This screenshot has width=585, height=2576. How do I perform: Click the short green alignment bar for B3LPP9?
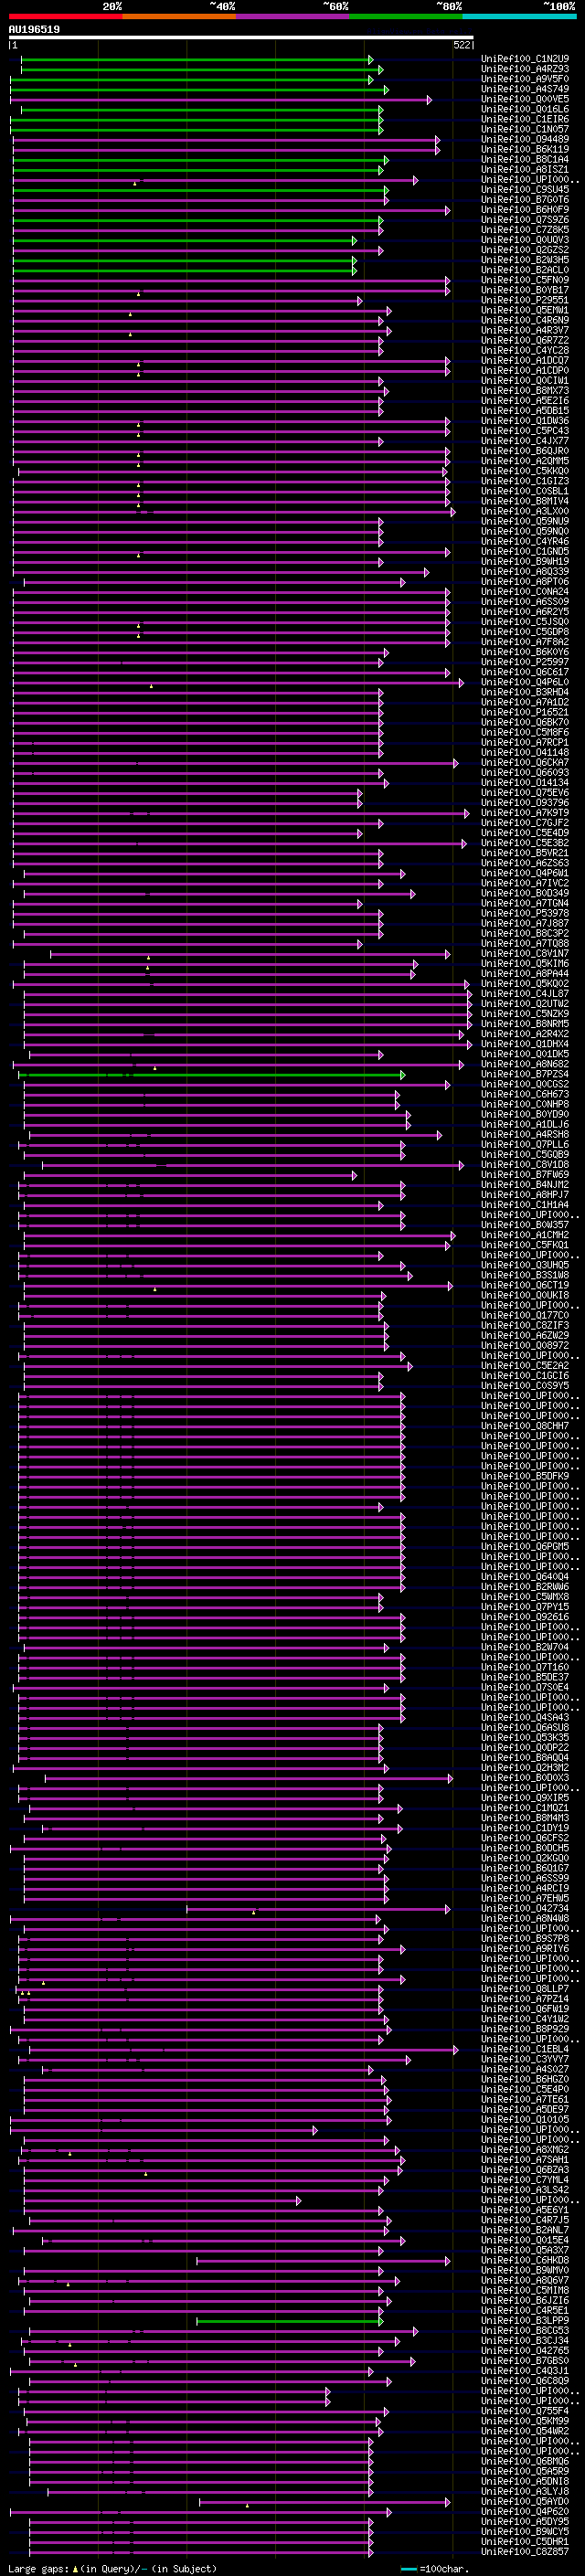click(x=290, y=2321)
